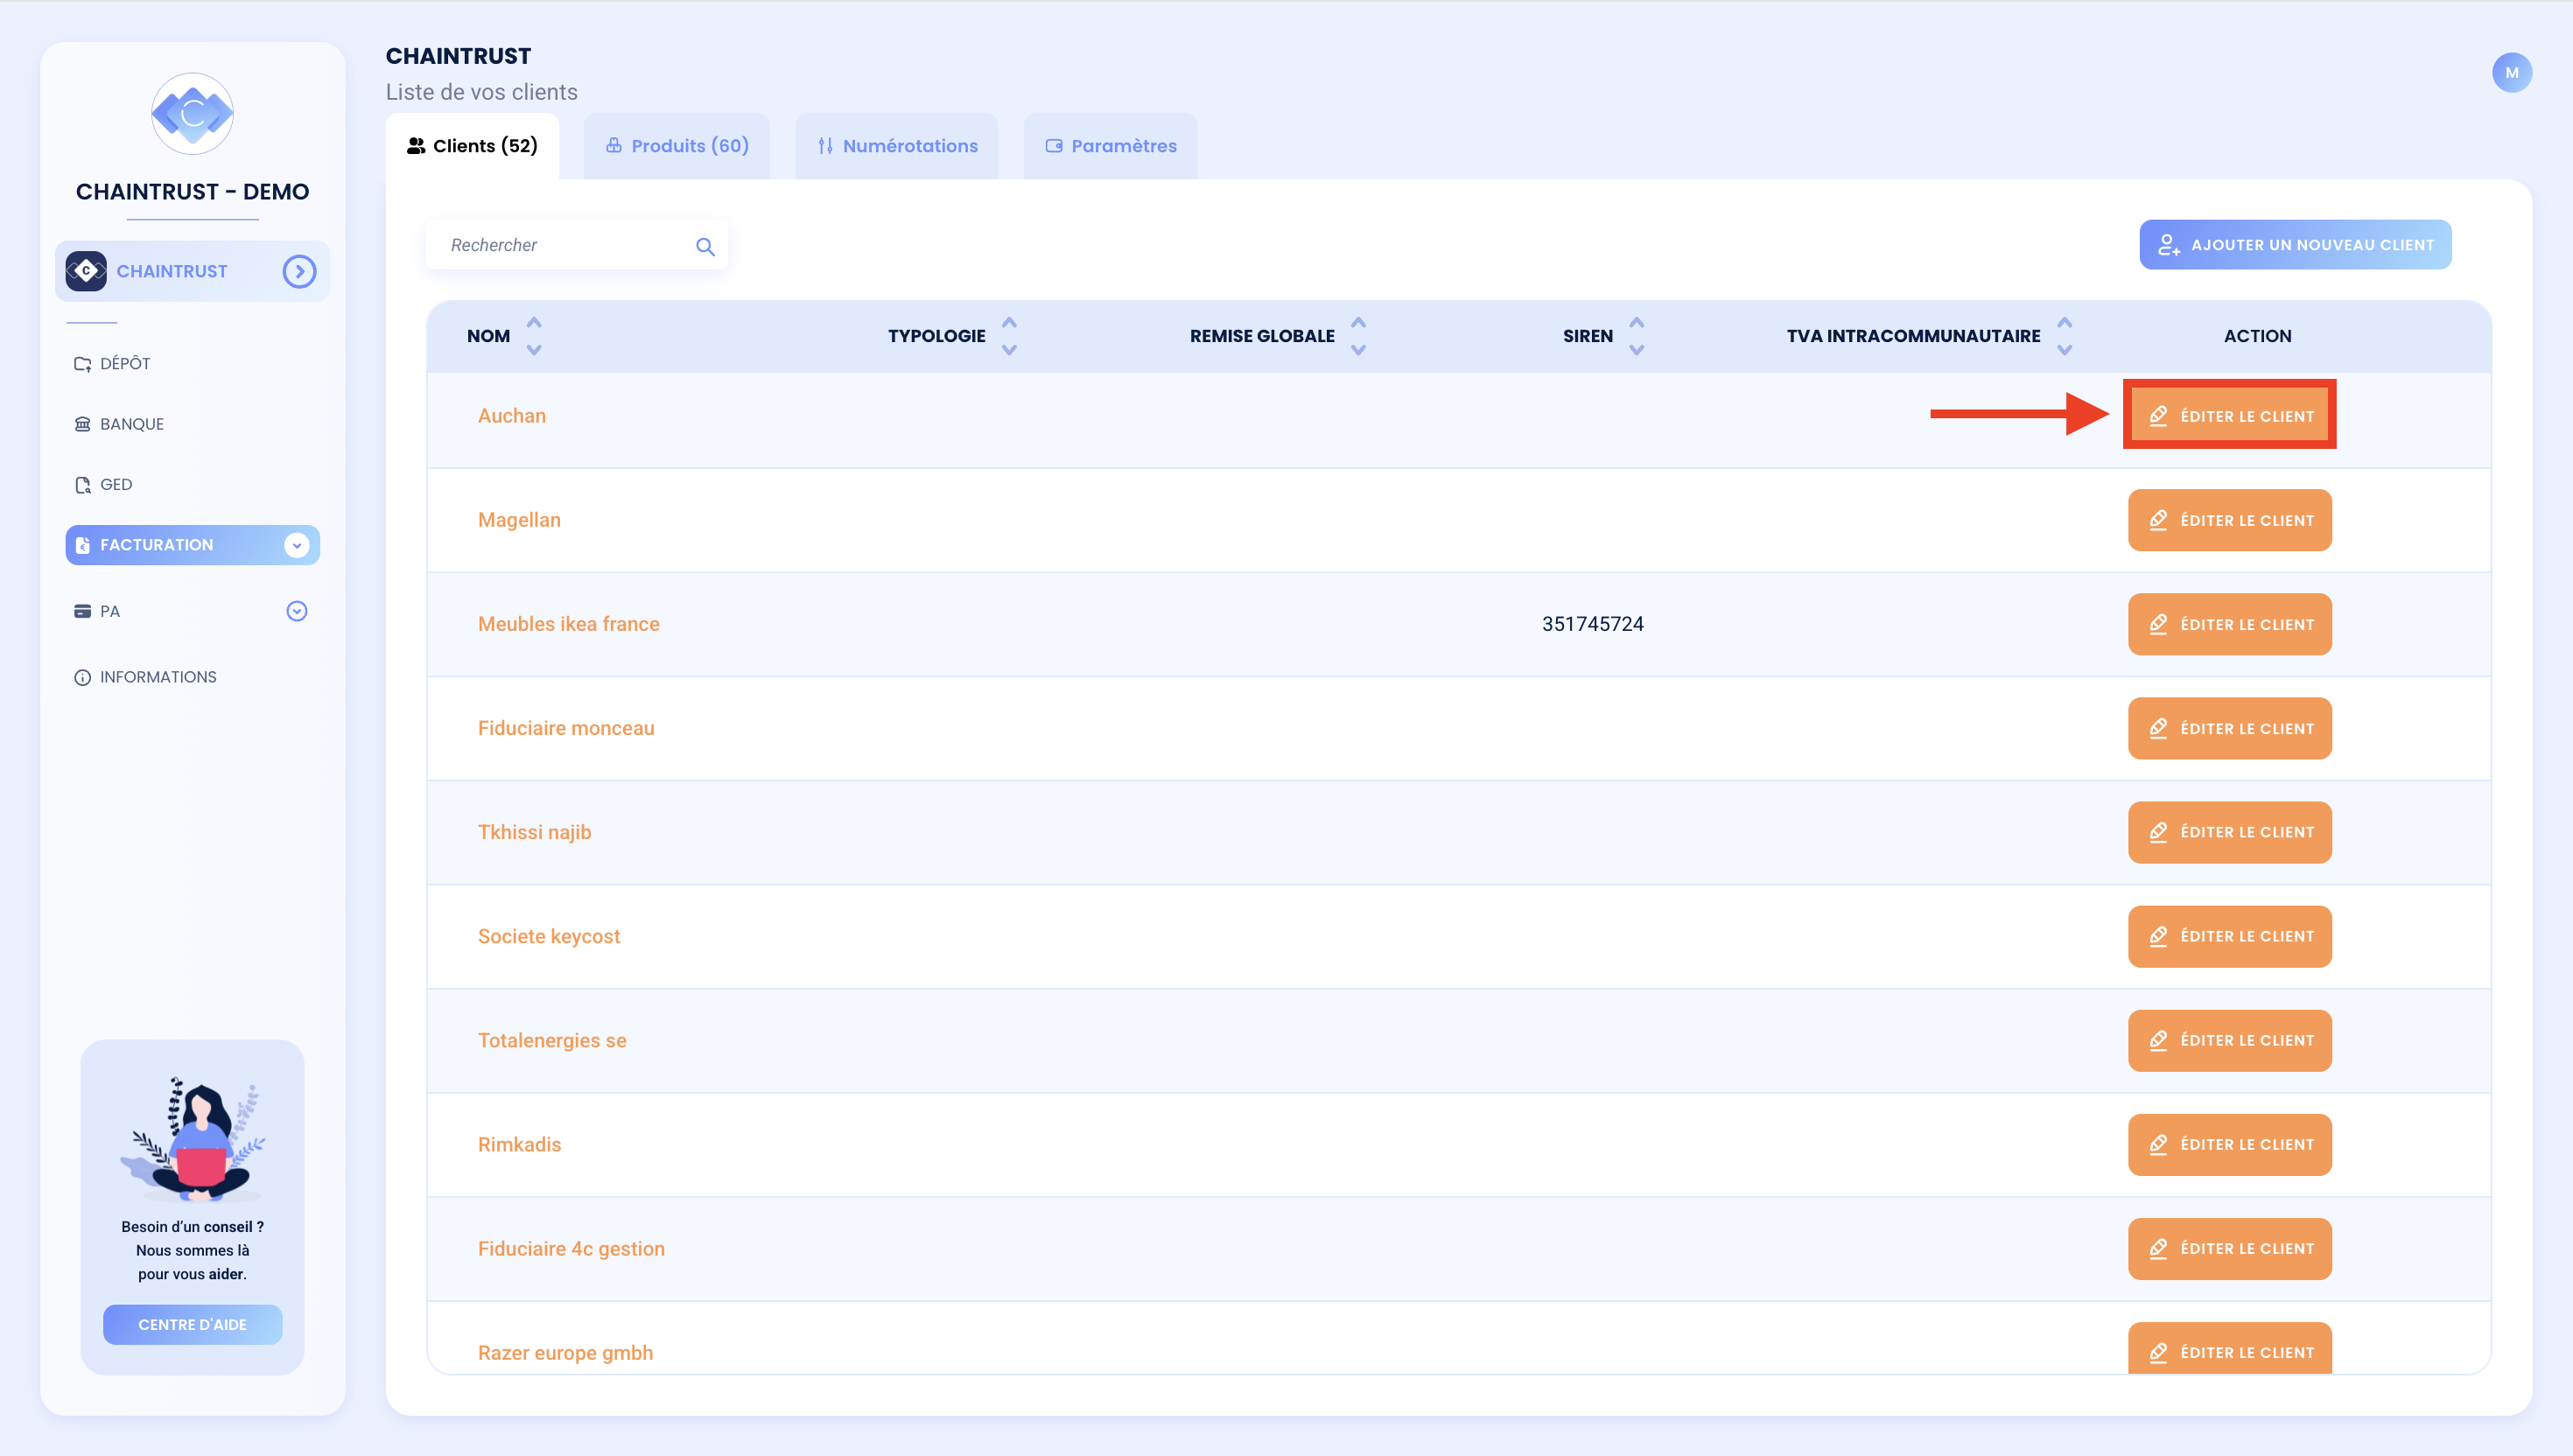Screen dimensions: 2573x1456
Task: Edit the Totalenergies se client
Action: (x=2229, y=1040)
